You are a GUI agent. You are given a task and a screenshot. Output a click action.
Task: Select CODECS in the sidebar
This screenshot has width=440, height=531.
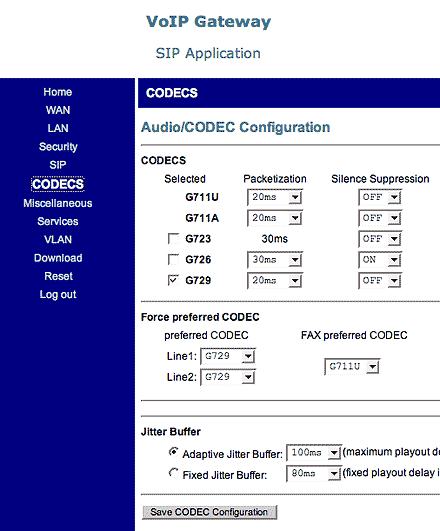58,184
